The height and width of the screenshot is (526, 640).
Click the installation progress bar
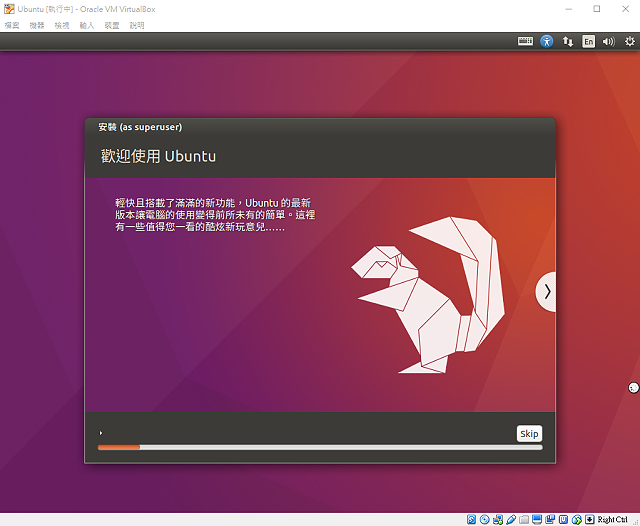(x=320, y=447)
